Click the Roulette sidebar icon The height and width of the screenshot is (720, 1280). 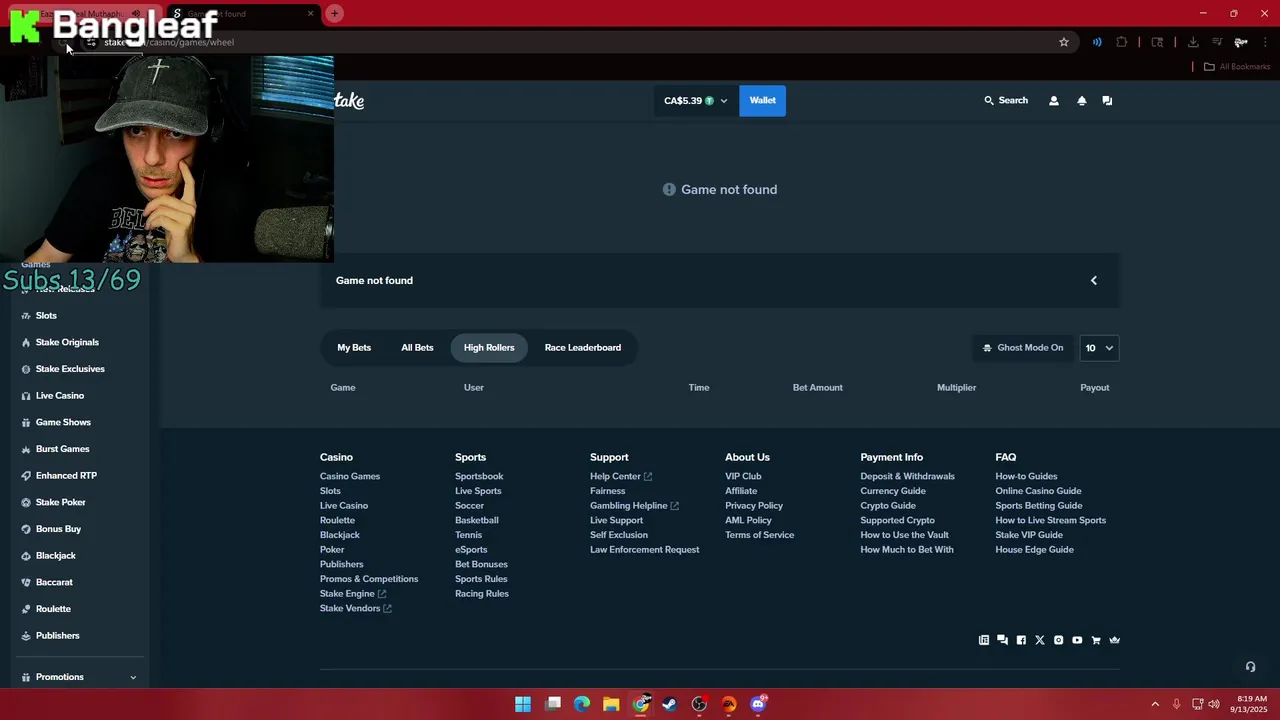click(x=26, y=609)
